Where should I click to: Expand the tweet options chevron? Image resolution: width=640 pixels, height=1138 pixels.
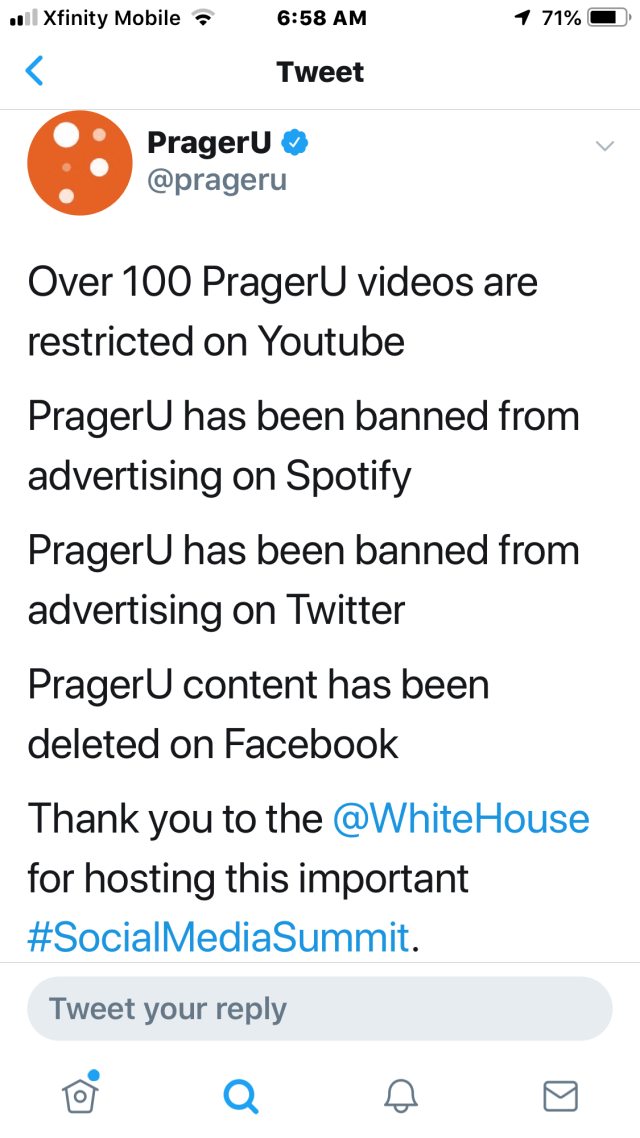[x=604, y=147]
